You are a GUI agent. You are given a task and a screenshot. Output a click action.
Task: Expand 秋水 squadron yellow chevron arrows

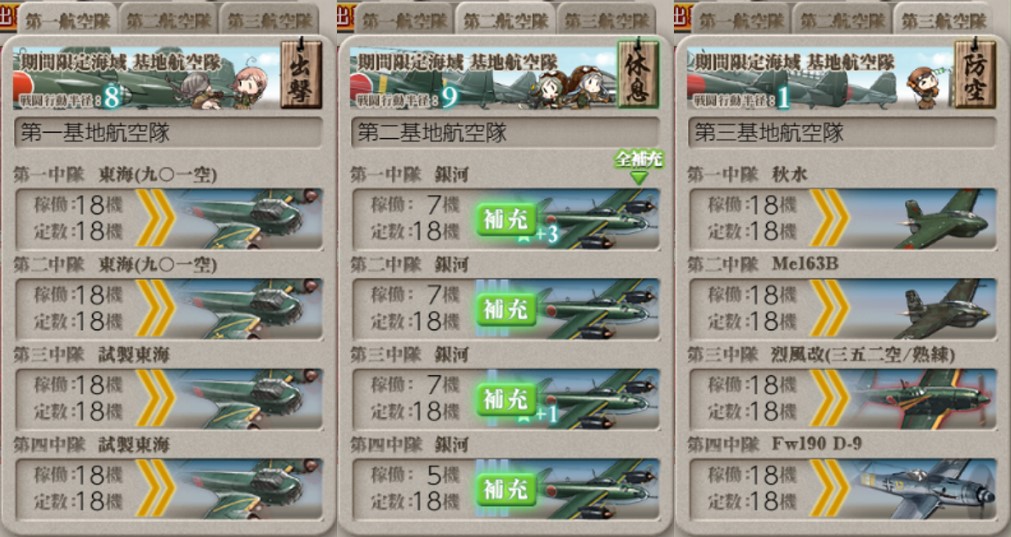pyautogui.click(x=829, y=219)
